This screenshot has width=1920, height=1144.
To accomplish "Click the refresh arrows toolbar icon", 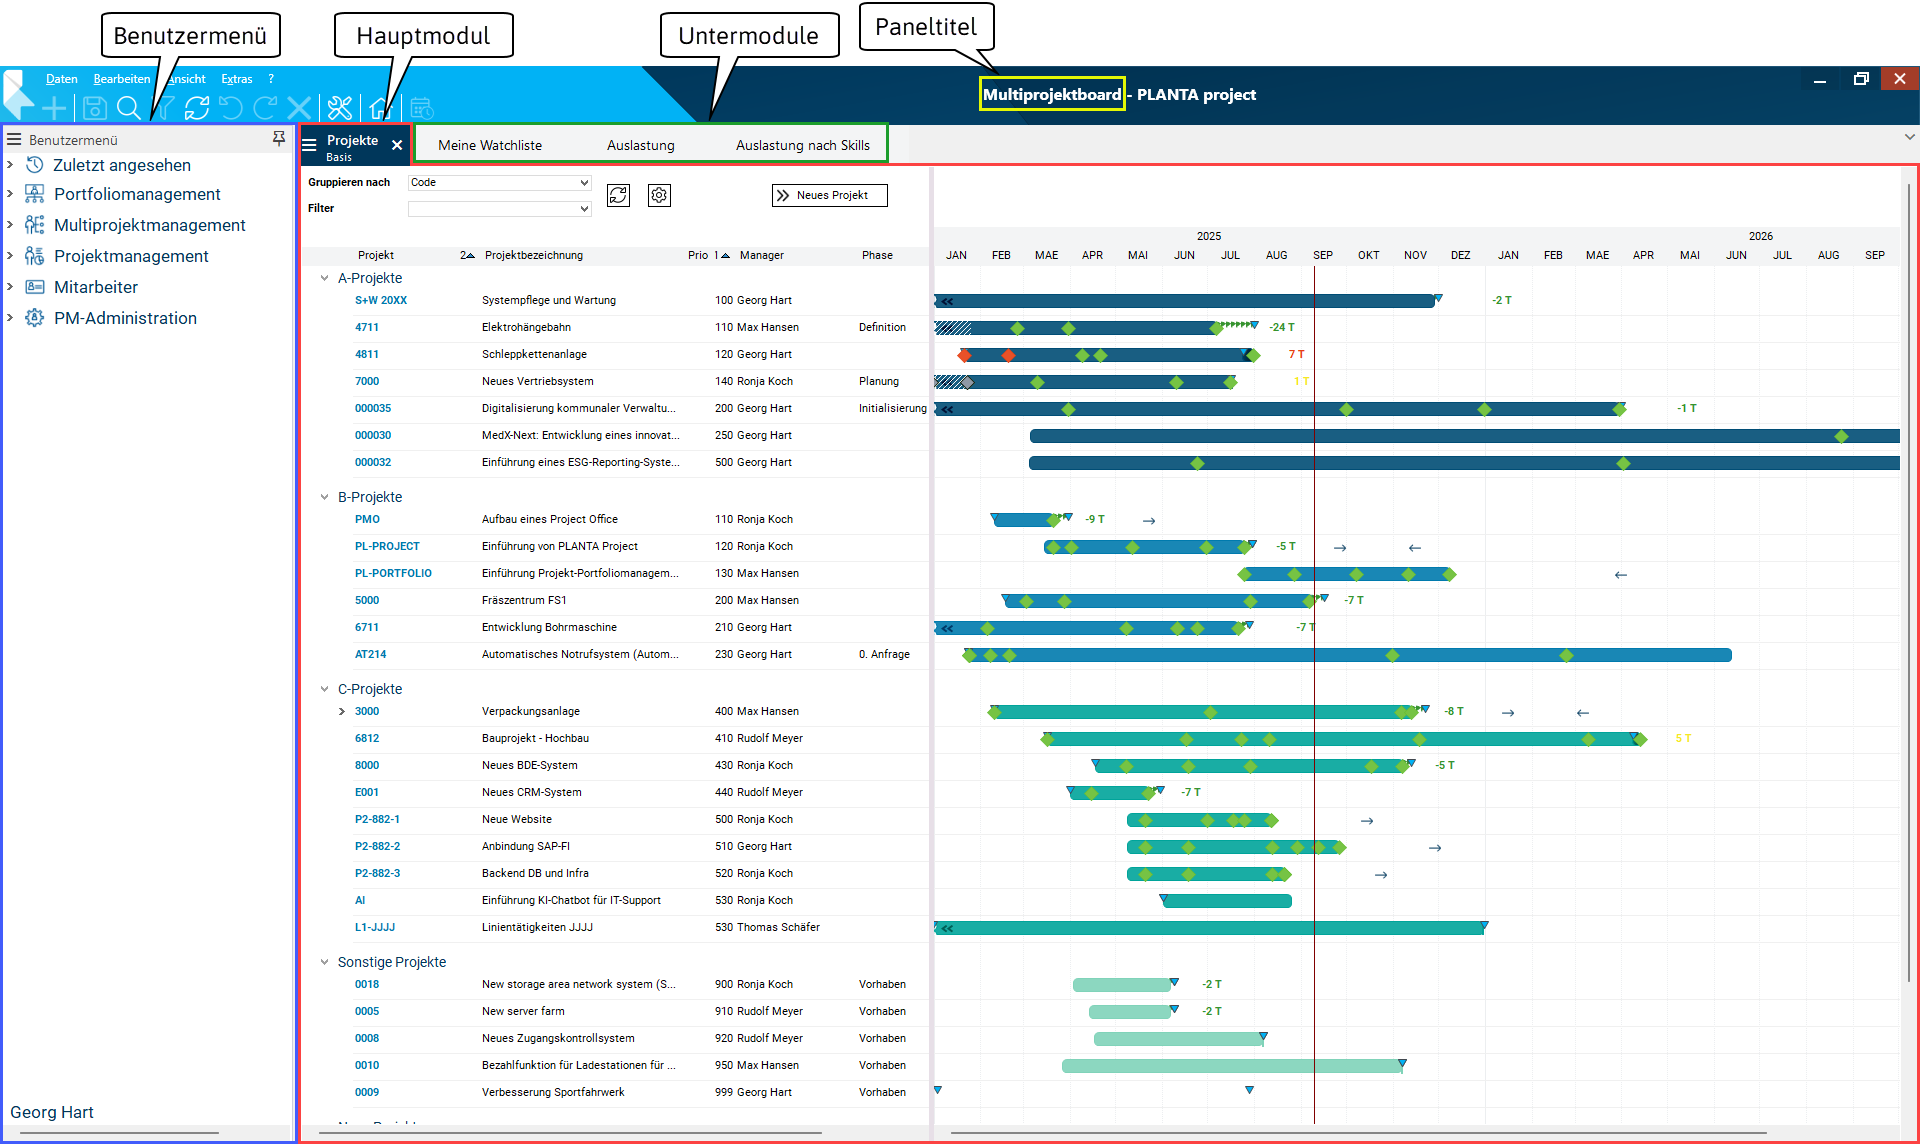I will (197, 107).
